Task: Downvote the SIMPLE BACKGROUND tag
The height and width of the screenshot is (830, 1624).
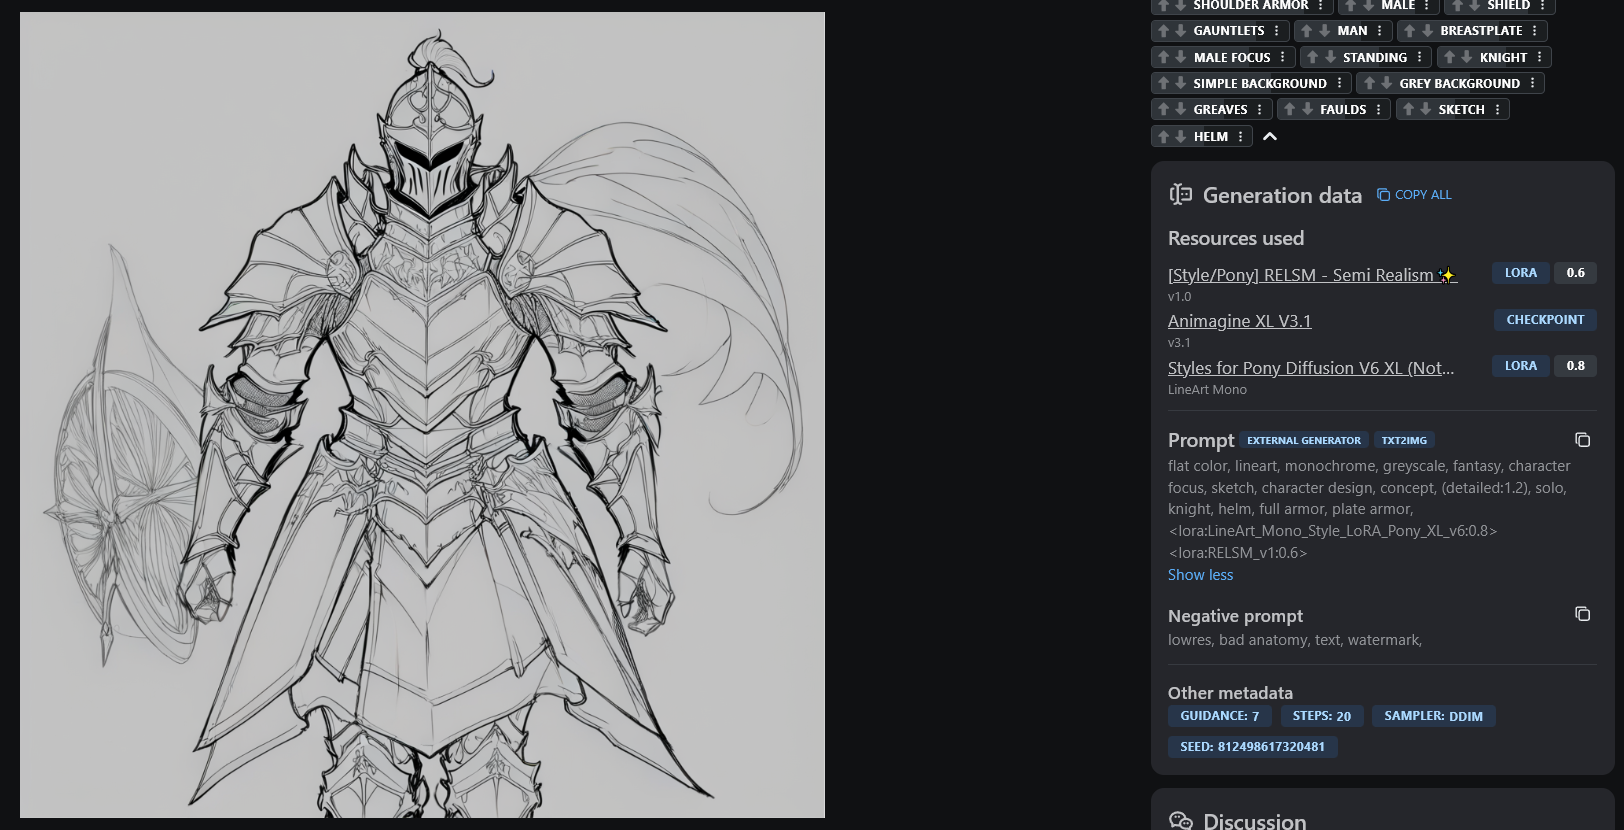Action: (x=1180, y=83)
